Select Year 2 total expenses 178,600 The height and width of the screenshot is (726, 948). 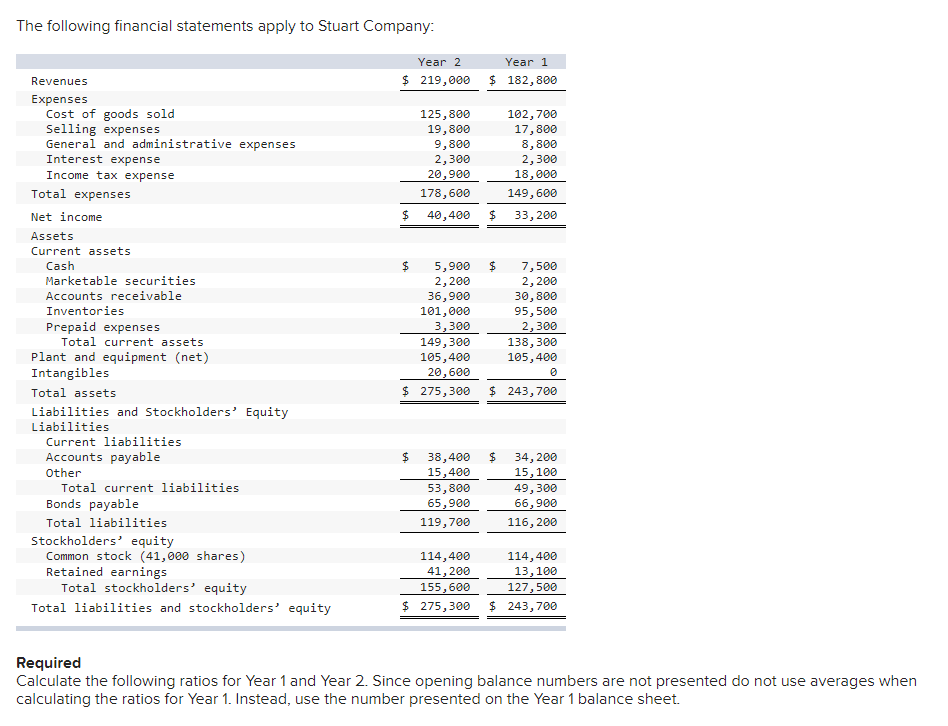click(445, 193)
